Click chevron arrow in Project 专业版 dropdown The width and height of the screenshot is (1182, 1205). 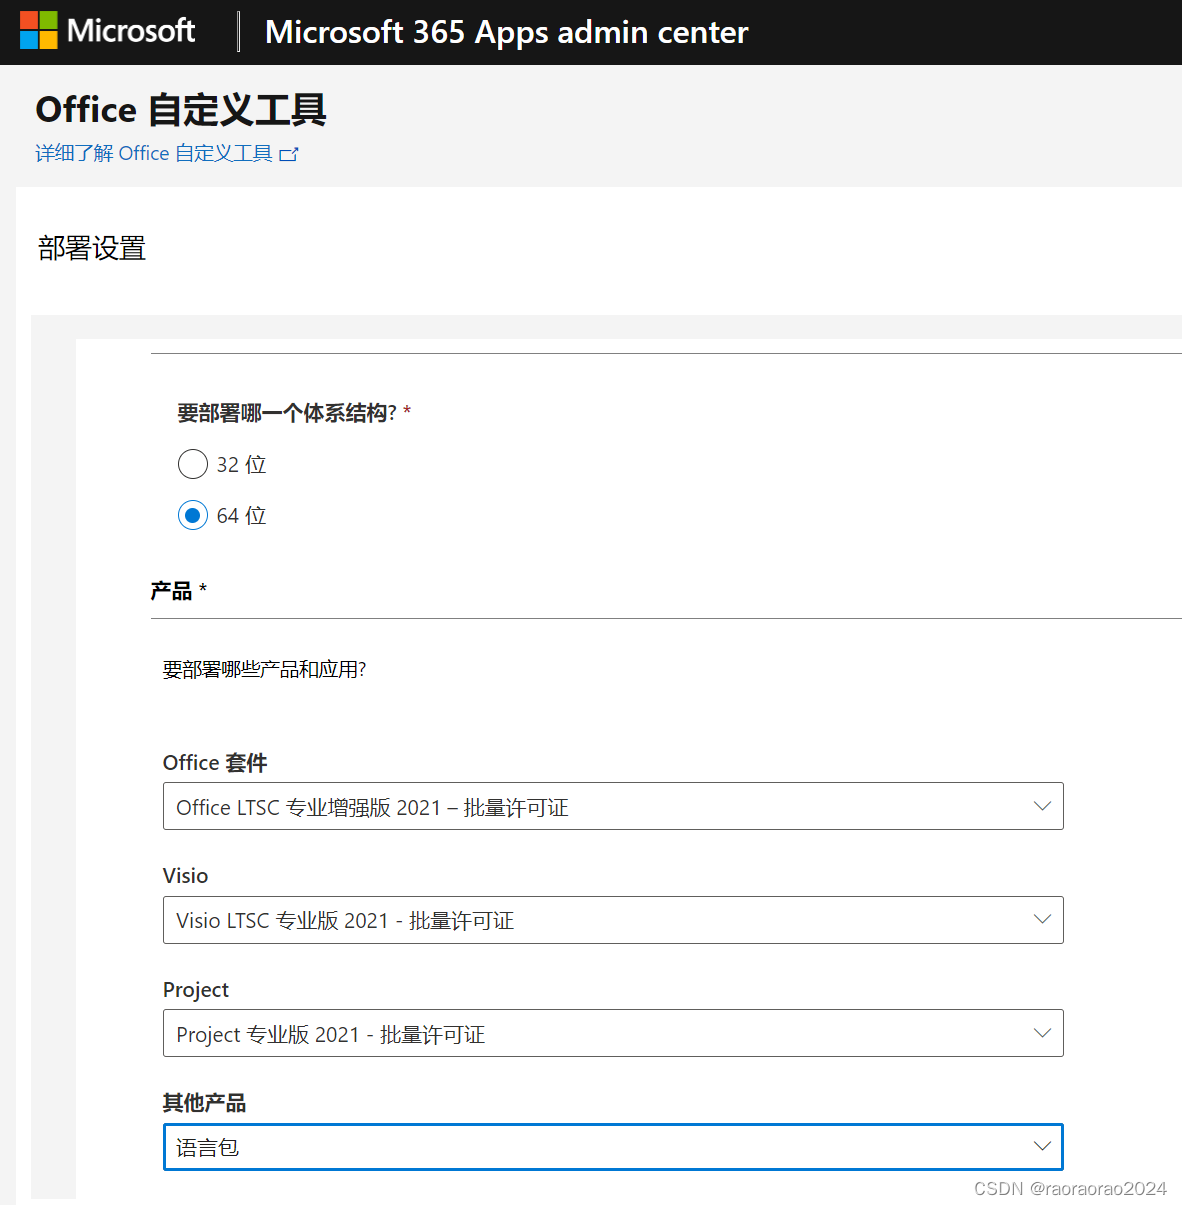point(1042,1033)
